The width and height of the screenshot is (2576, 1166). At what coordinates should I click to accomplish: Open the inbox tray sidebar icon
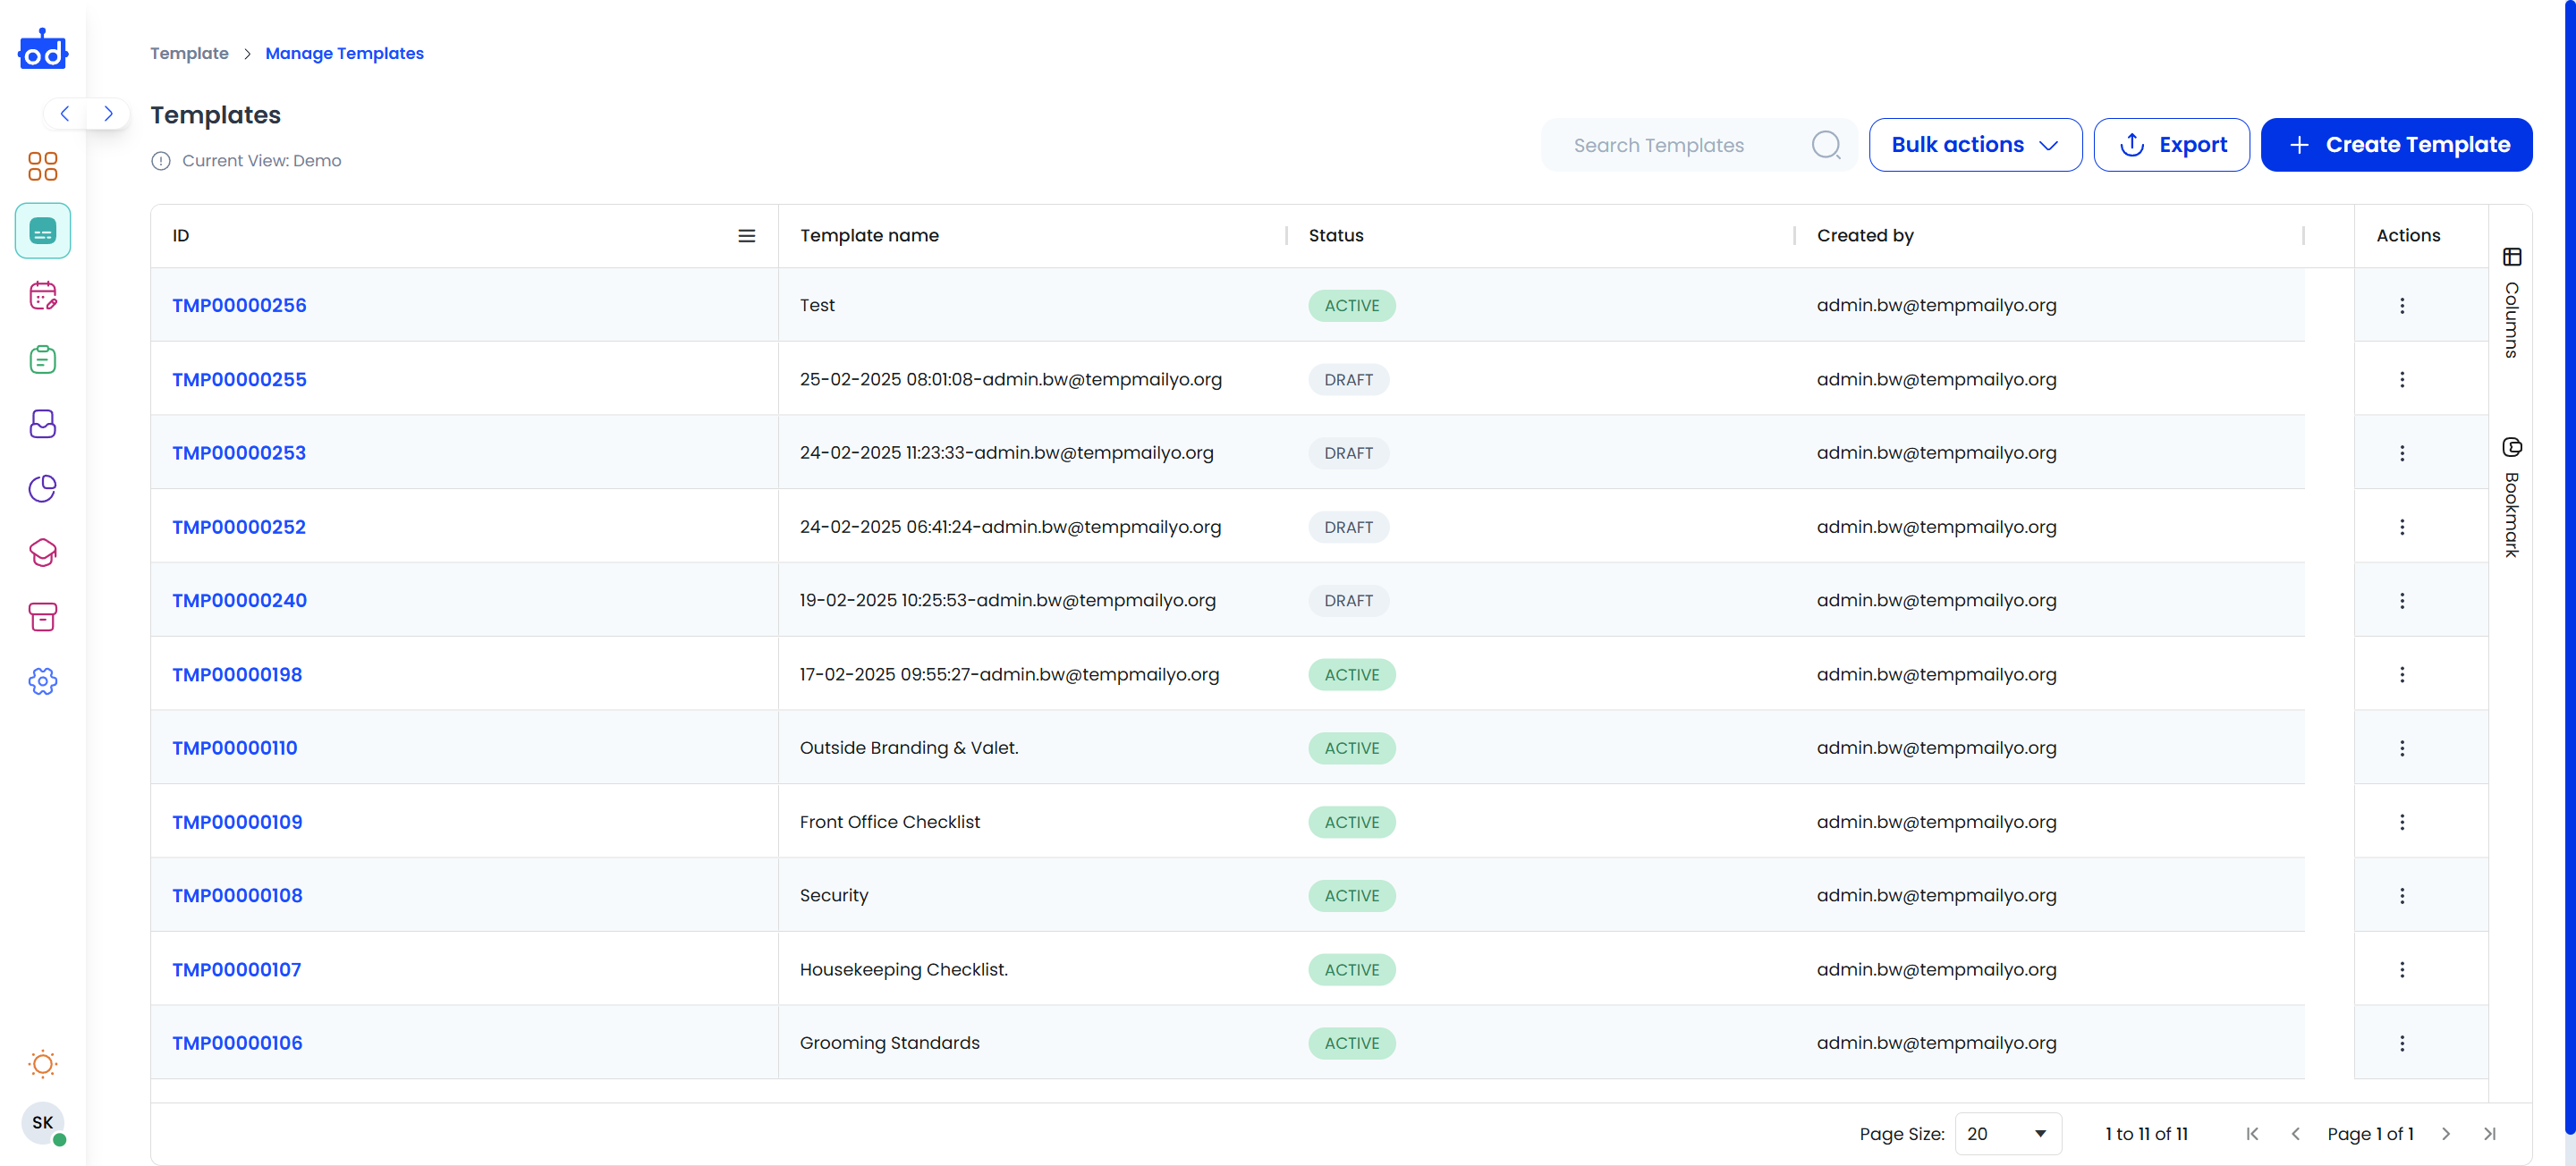(x=43, y=424)
